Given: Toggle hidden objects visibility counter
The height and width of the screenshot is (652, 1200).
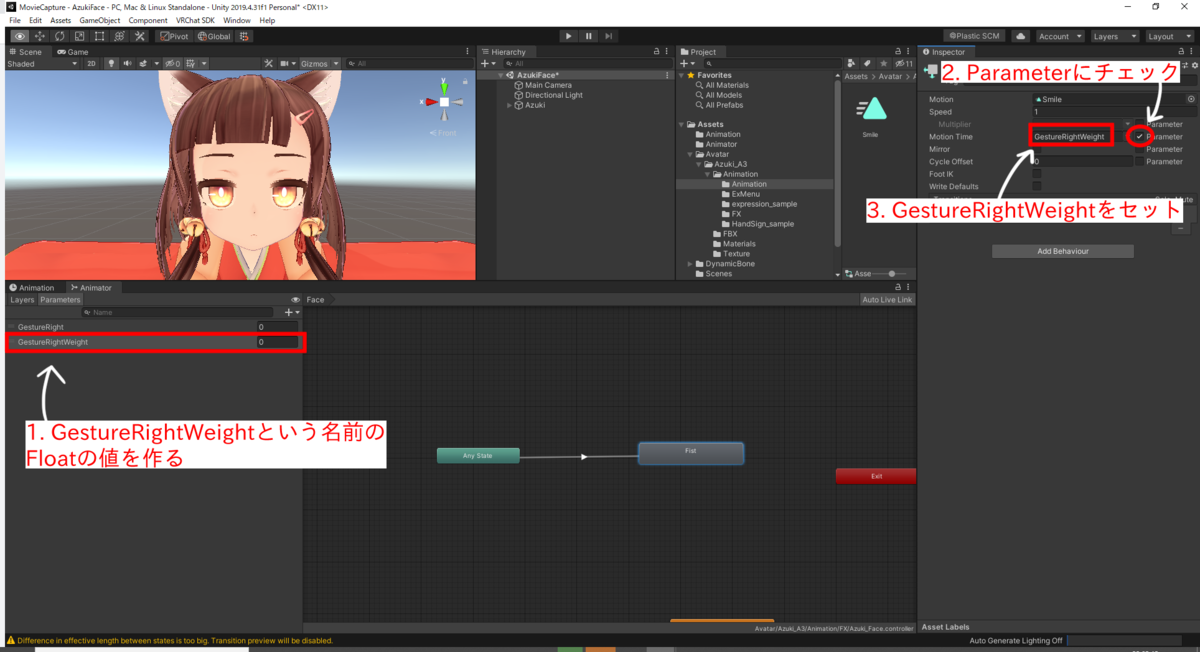Looking at the screenshot, I should [x=172, y=63].
